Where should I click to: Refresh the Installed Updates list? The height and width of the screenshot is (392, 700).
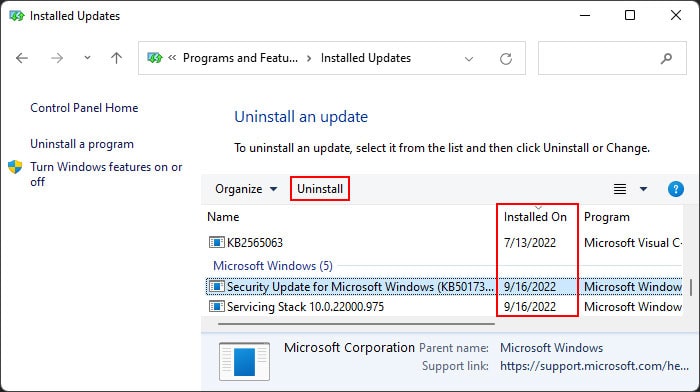point(506,58)
